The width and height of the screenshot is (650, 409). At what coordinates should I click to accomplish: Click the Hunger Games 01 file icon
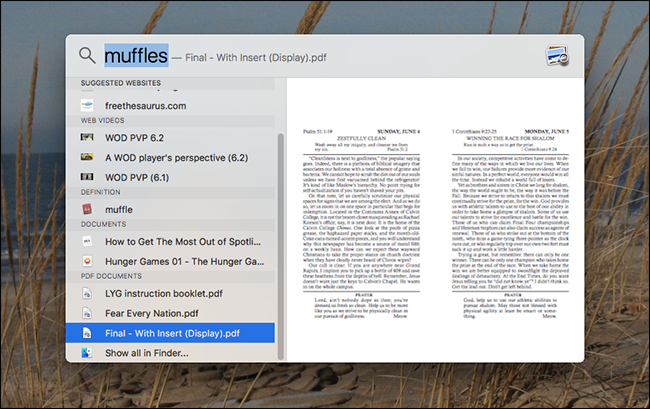(87, 261)
